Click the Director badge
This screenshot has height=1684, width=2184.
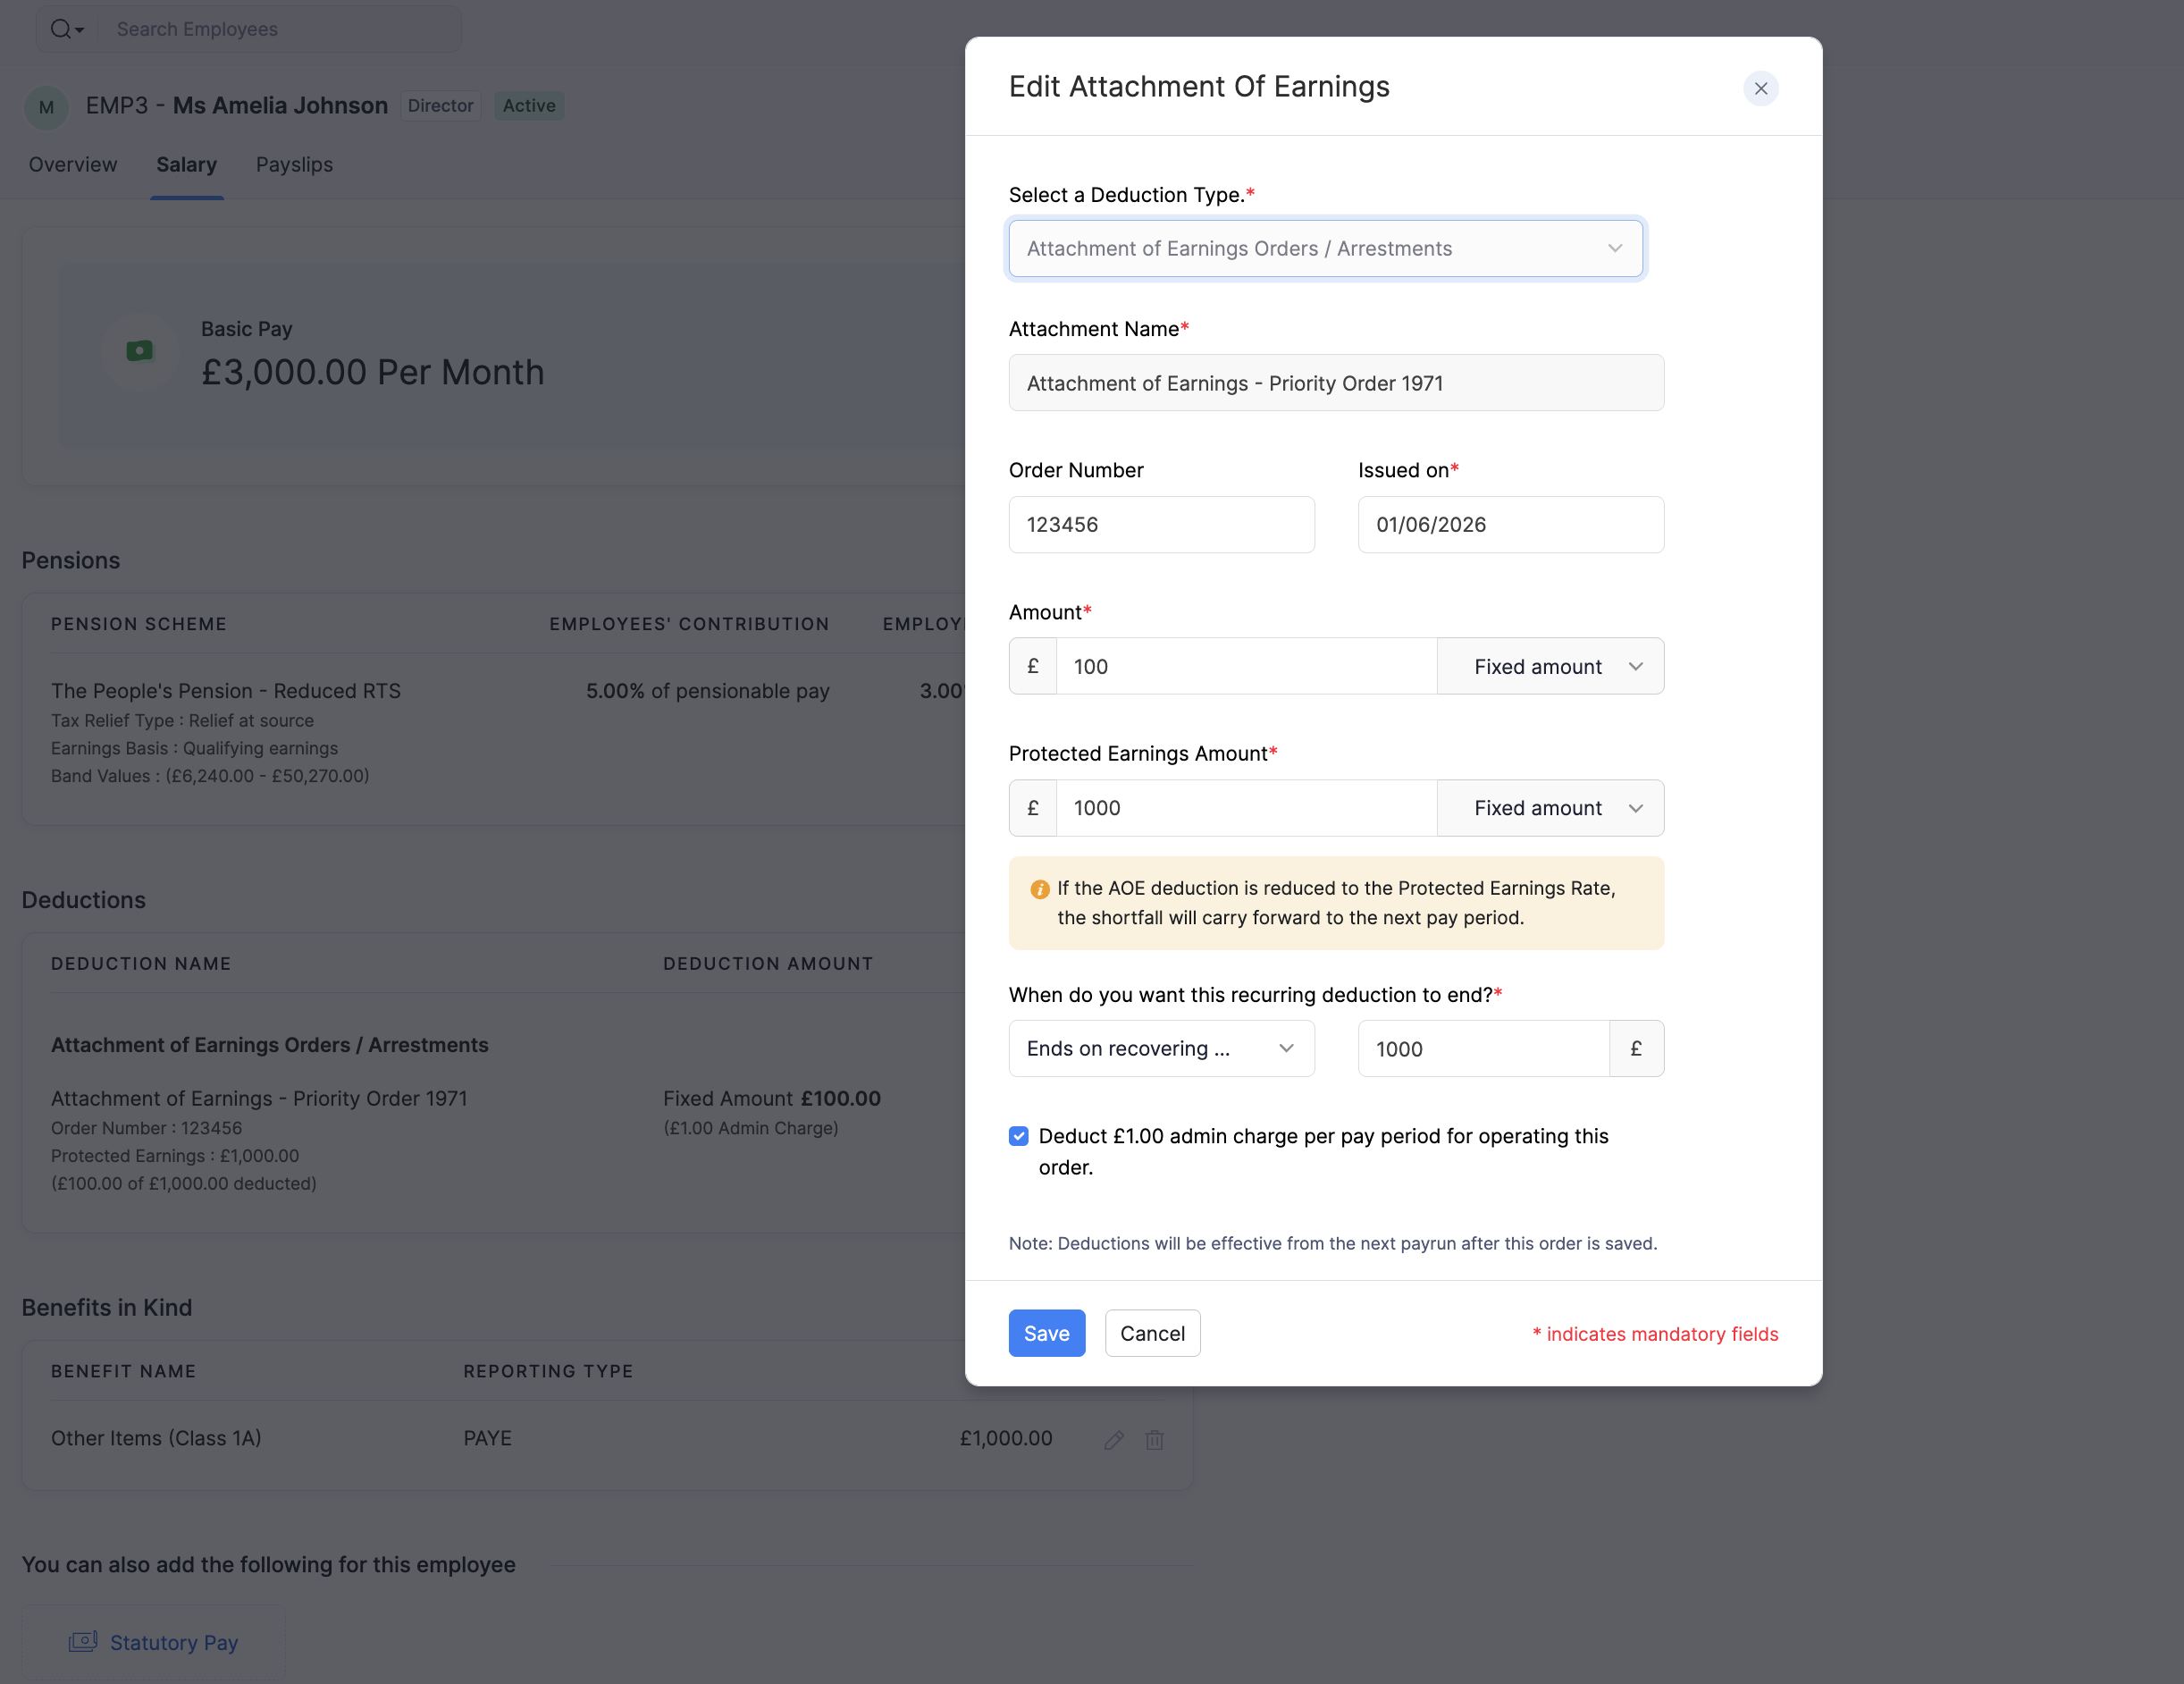pyautogui.click(x=440, y=106)
